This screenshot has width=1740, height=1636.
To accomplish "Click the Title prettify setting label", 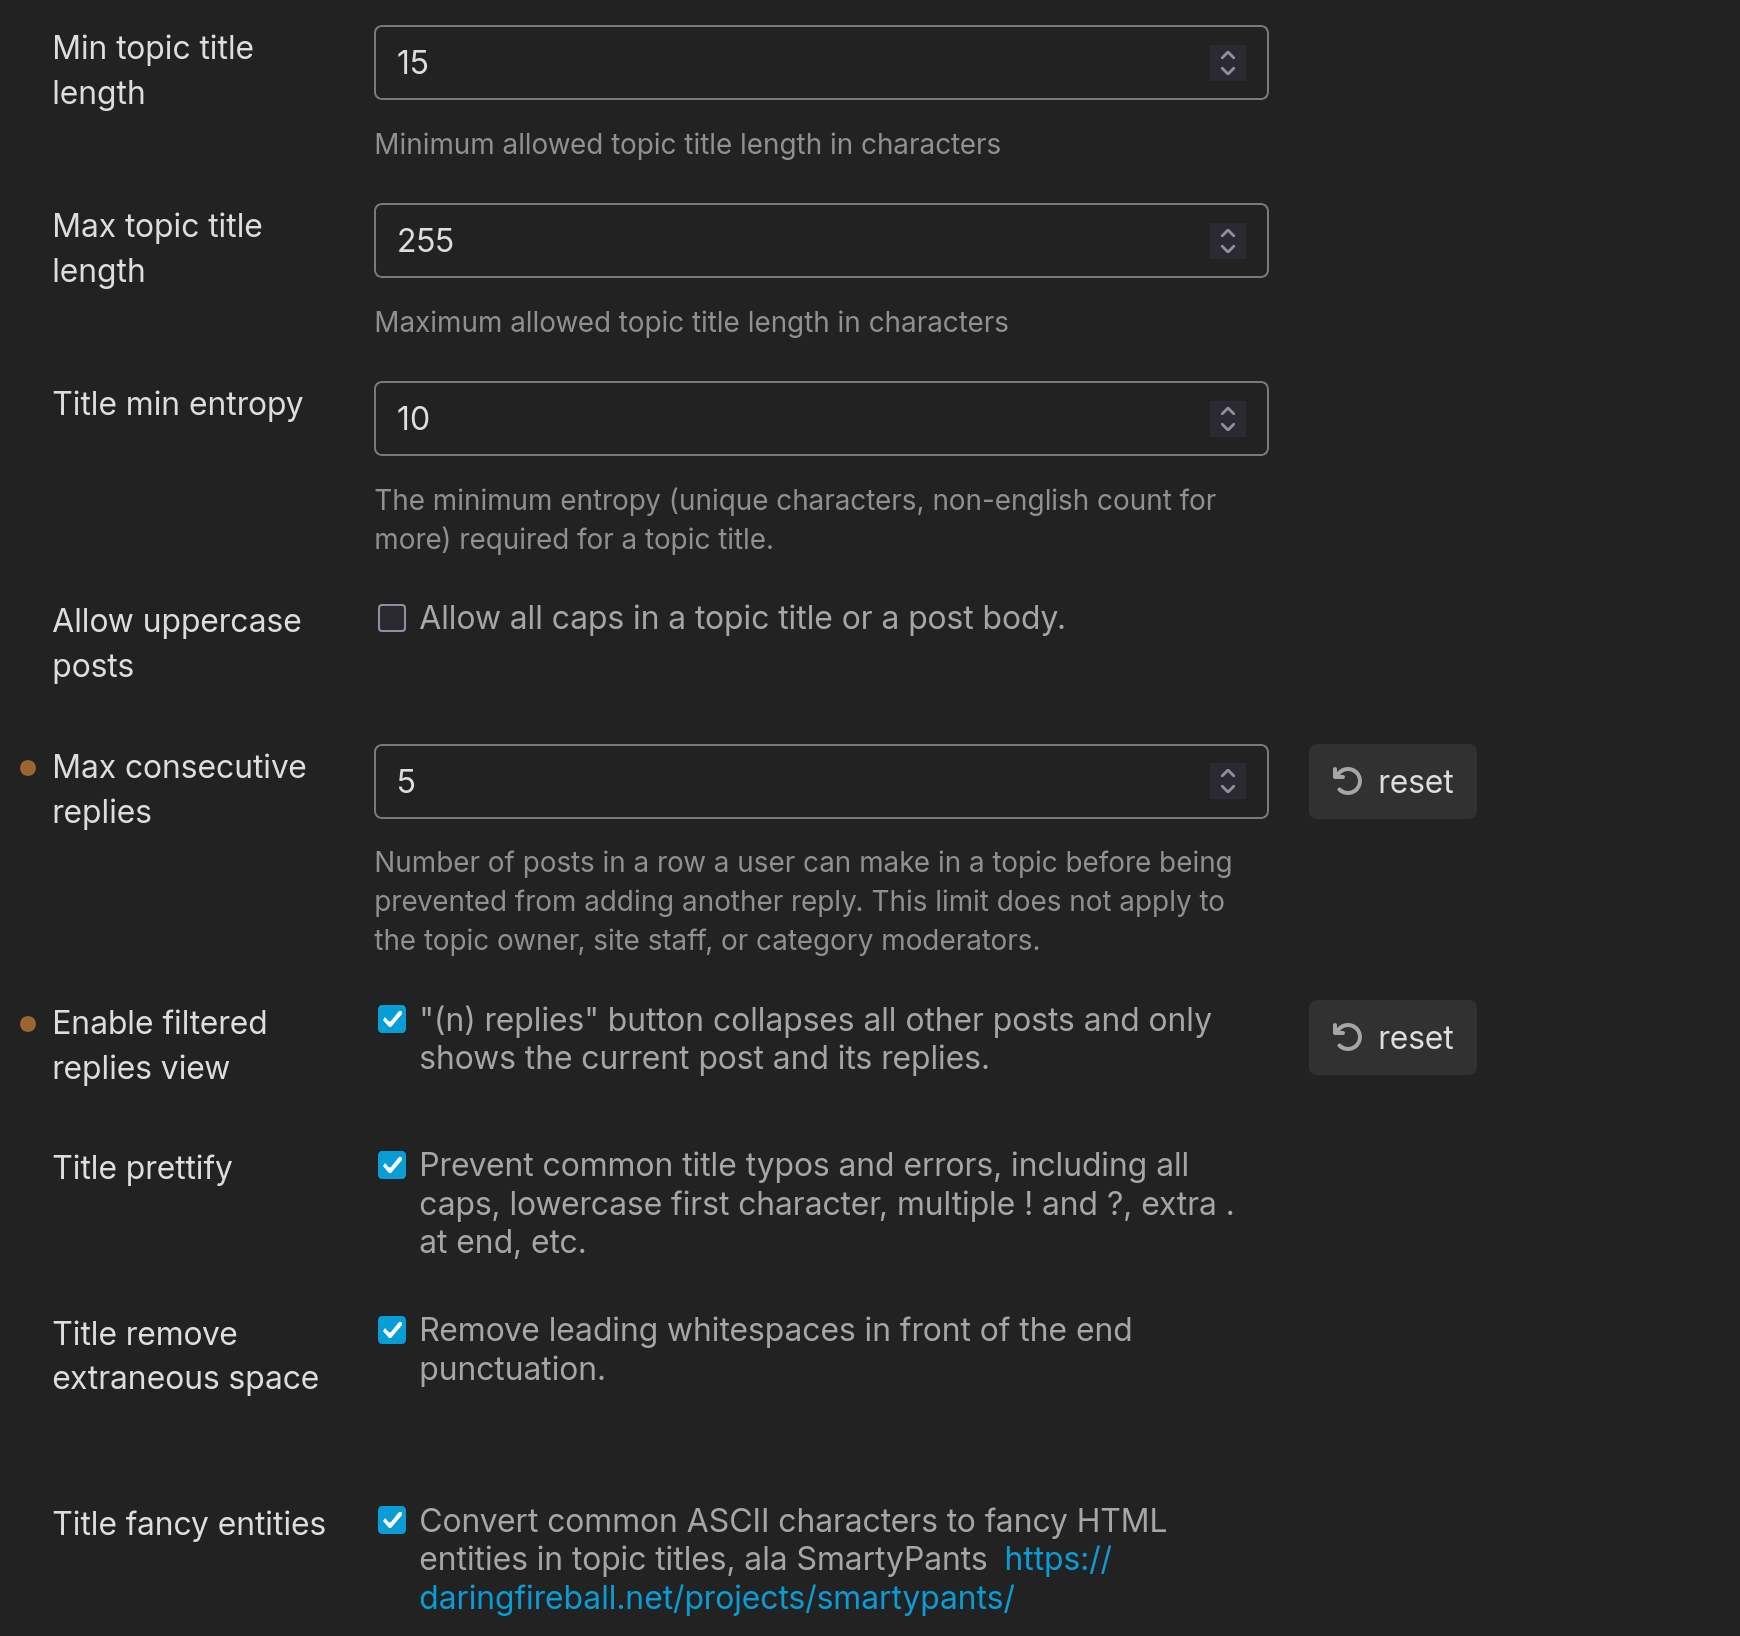I will tap(142, 1168).
